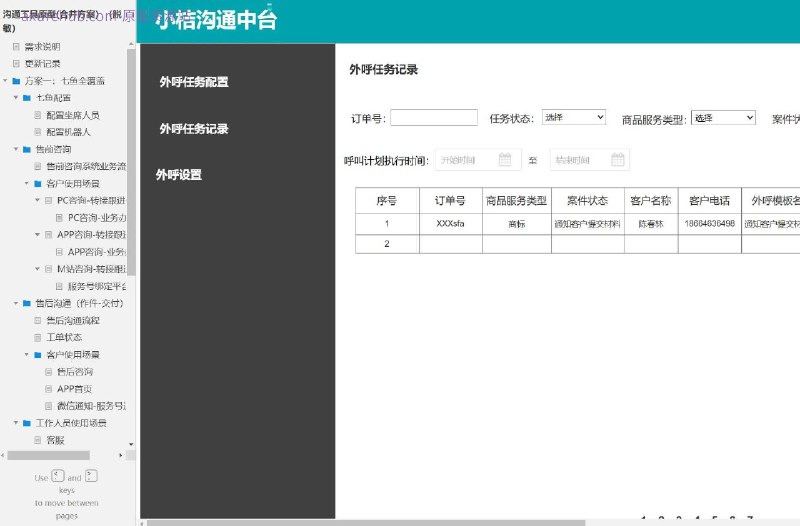This screenshot has width=800, height=526.
Task: Click the sidebar scroll-left arrow
Action: tap(3, 455)
